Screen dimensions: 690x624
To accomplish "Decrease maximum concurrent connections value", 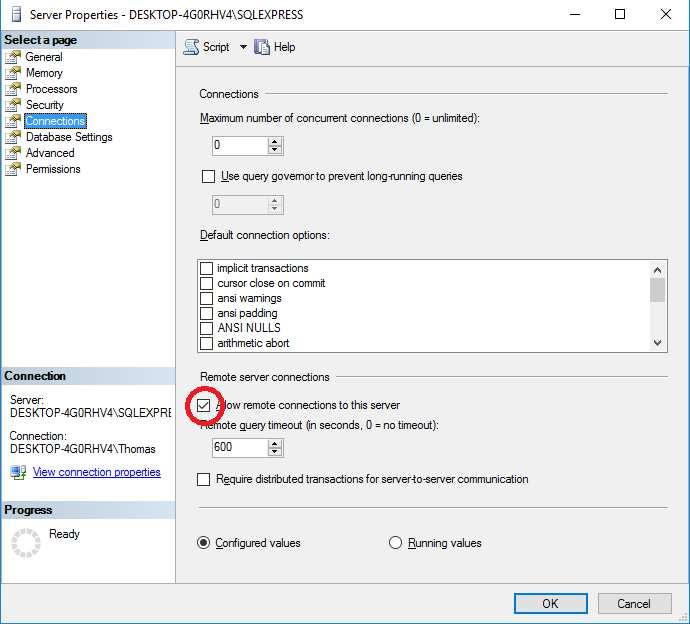I will pos(275,150).
